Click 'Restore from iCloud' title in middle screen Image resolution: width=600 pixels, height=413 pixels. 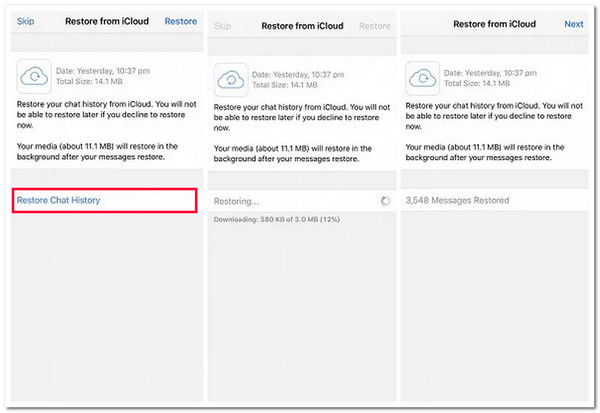(x=302, y=26)
